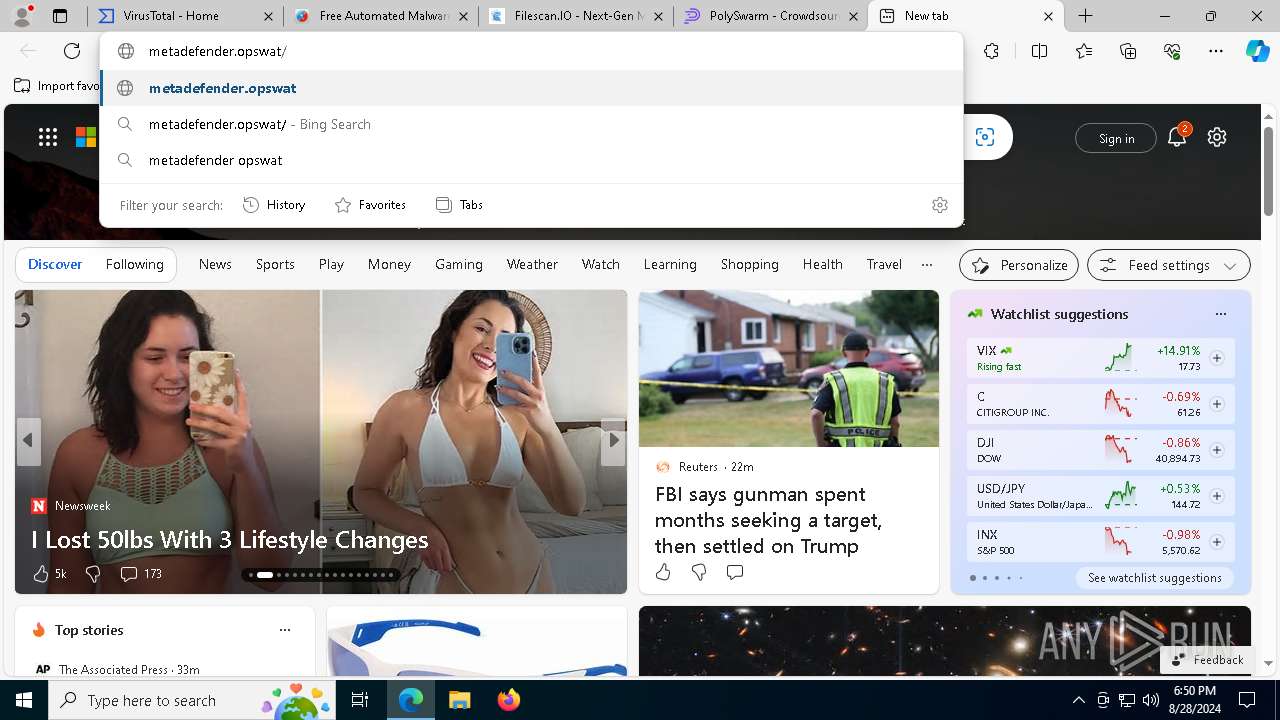
Task: Toggle split screen view icon
Action: [1039, 51]
